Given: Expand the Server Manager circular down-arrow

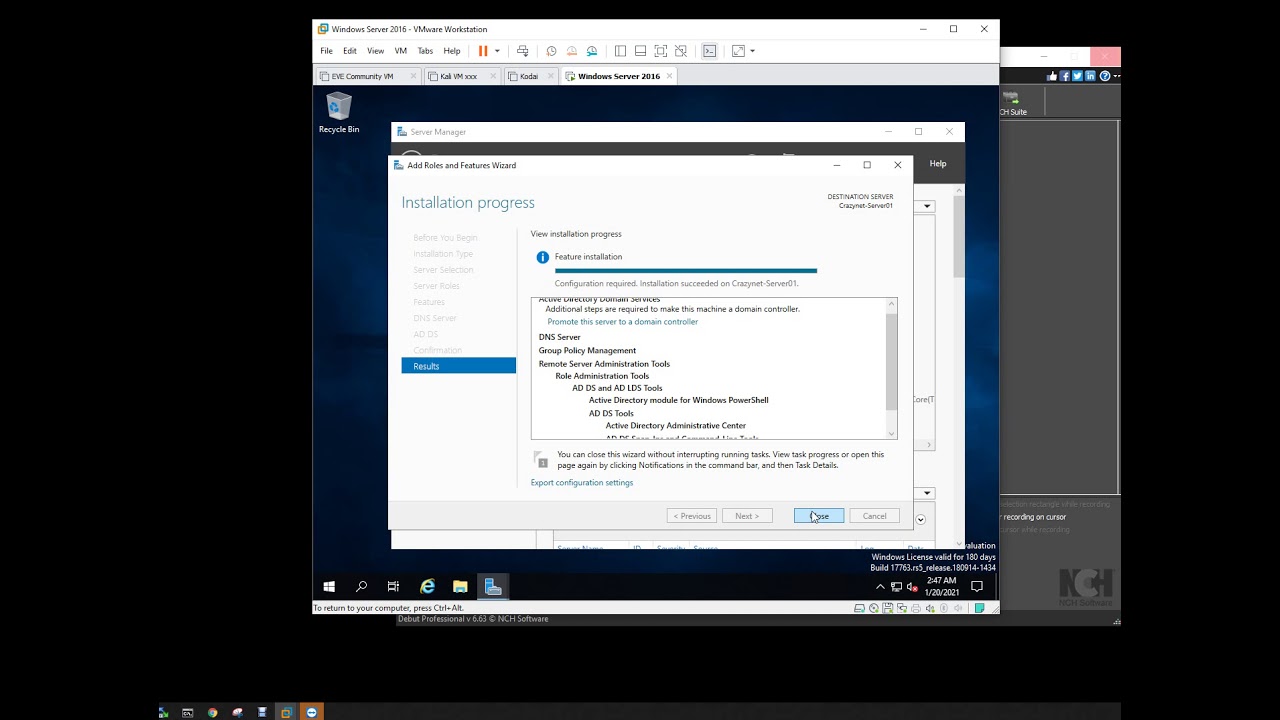Looking at the screenshot, I should click(x=921, y=520).
